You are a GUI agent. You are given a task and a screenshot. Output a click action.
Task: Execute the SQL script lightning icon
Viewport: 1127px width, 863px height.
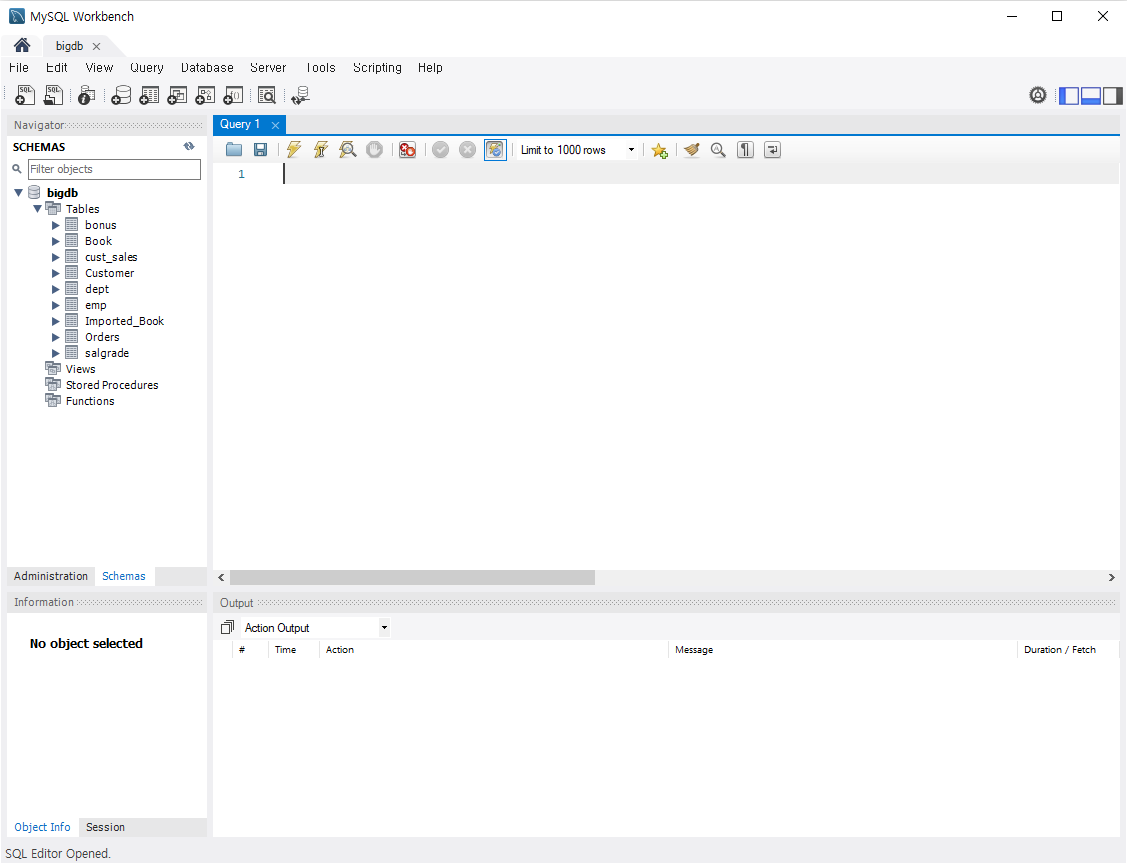[293, 149]
